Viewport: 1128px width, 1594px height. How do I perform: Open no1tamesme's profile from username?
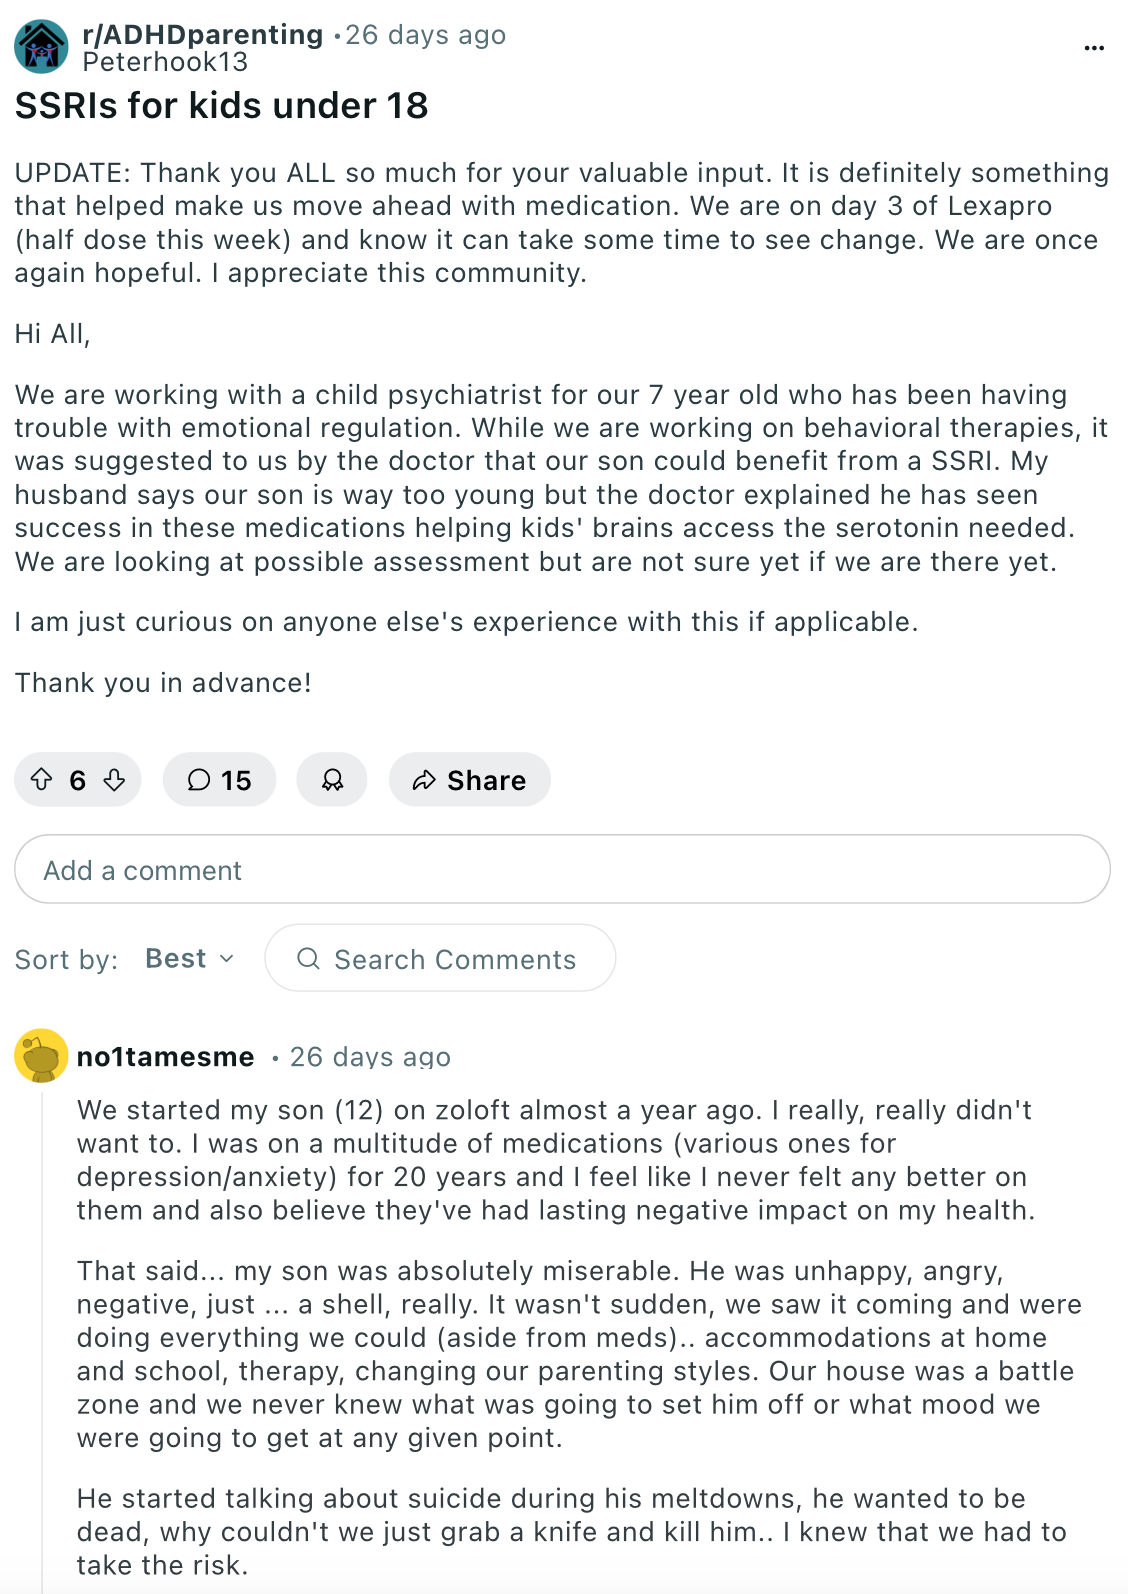pos(166,1057)
